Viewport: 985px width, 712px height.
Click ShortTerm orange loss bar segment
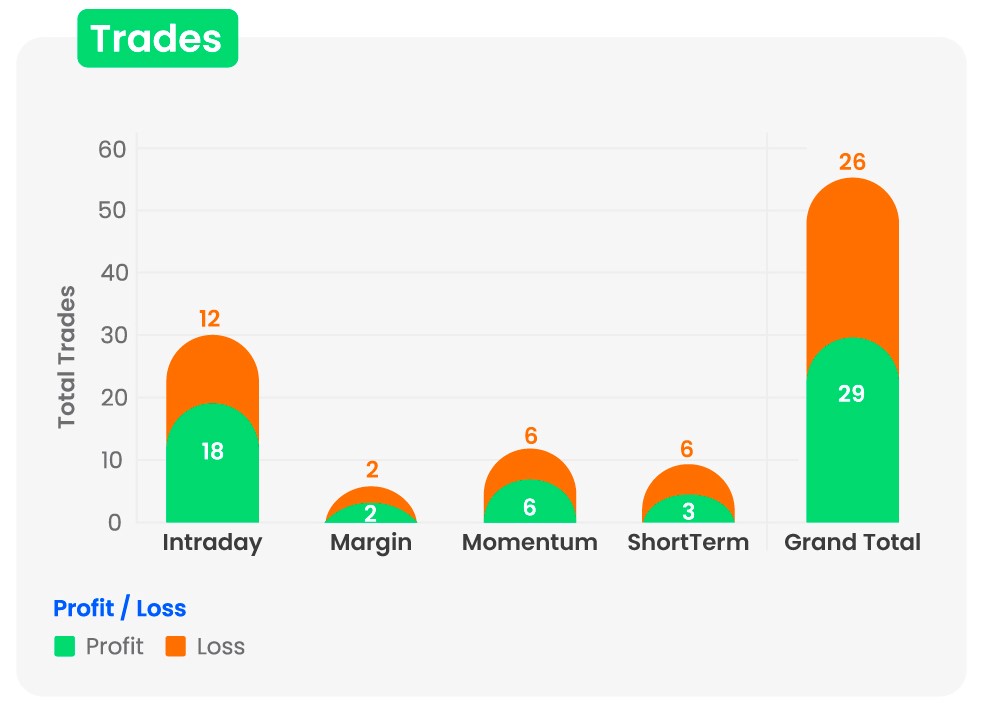pos(688,480)
